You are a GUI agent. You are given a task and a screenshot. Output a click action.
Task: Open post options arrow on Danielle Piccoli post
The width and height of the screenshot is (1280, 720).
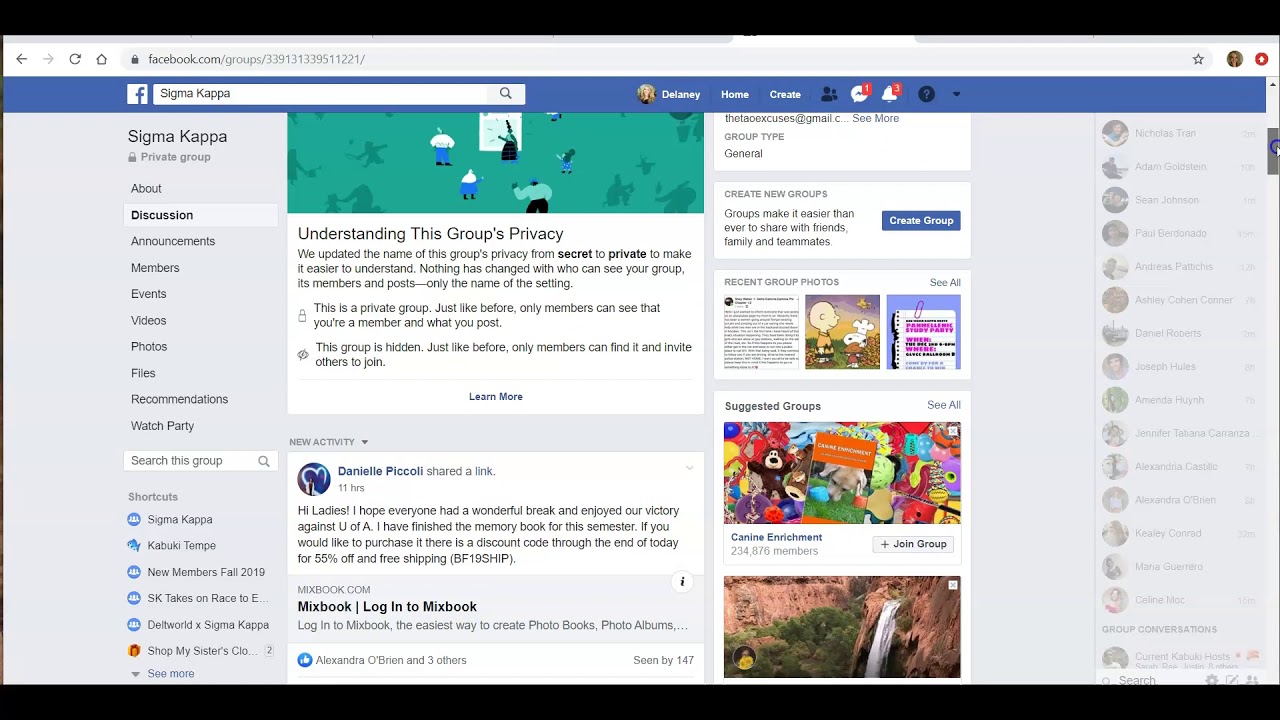click(689, 468)
